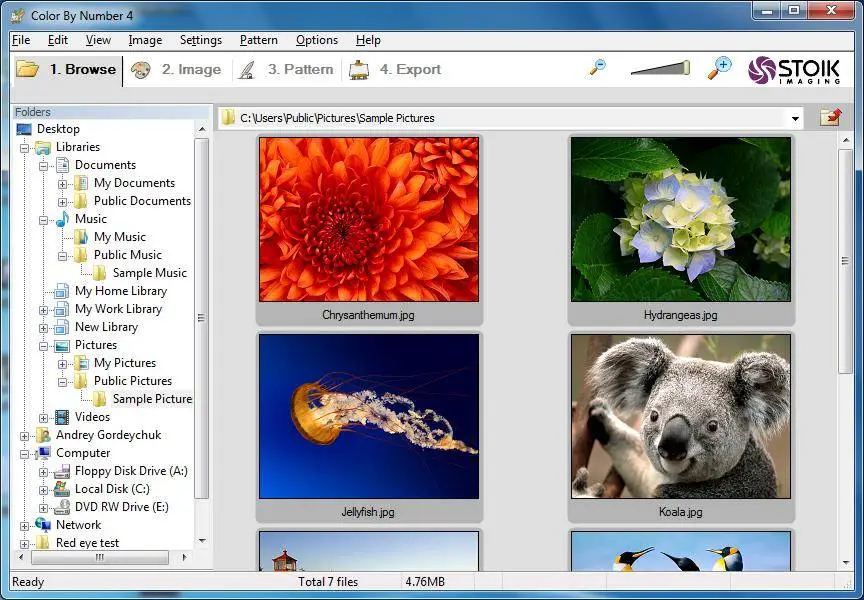Click the Videos film strip icon
The image size is (864, 600).
point(62,417)
